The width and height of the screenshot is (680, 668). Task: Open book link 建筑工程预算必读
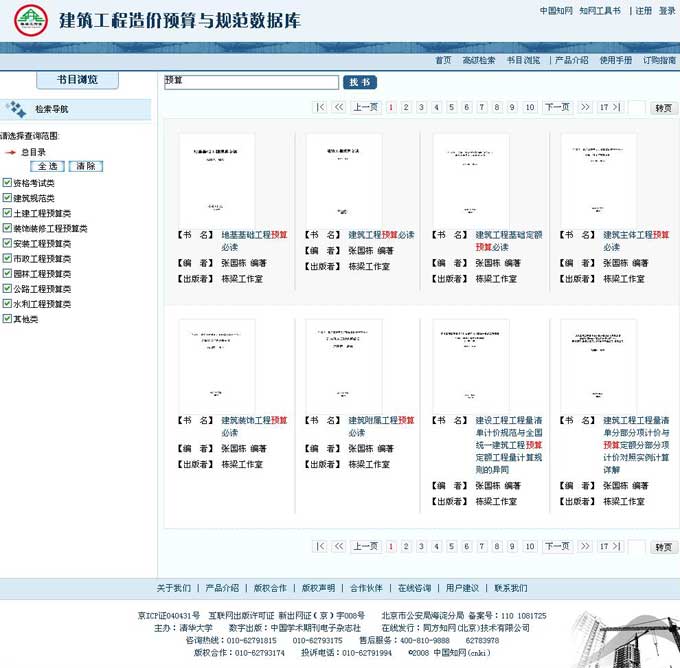pyautogui.click(x=380, y=235)
